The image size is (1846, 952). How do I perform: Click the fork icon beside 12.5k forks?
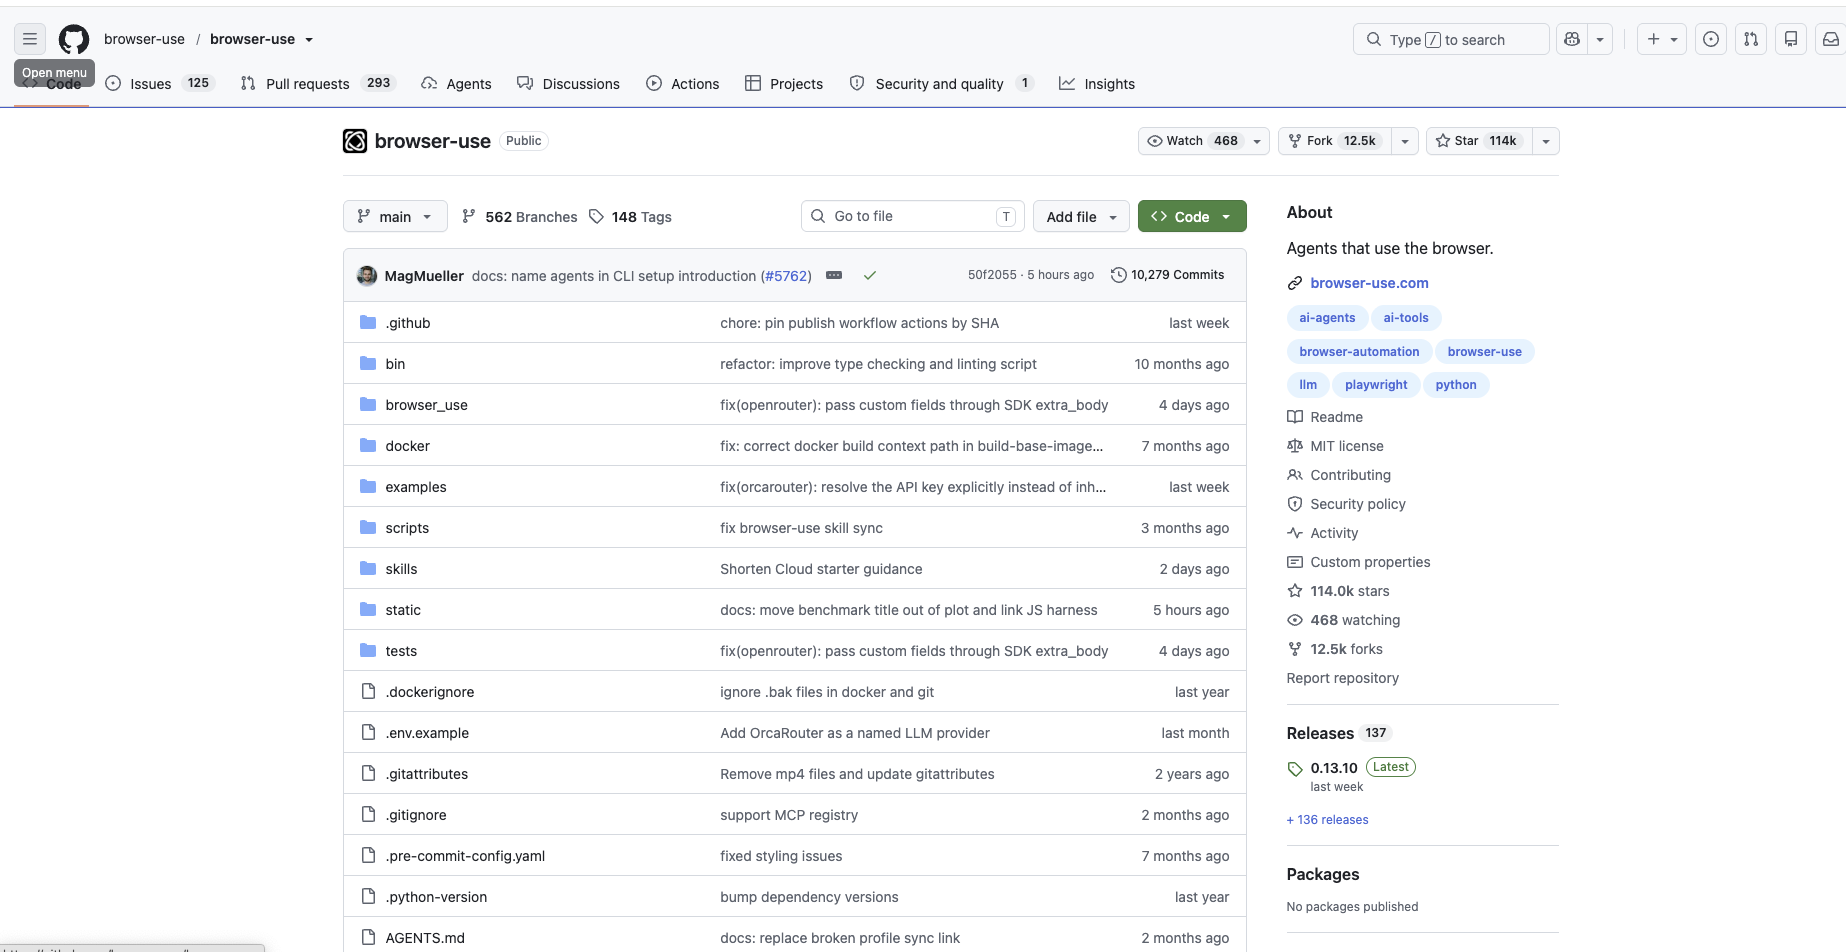[x=1295, y=649]
